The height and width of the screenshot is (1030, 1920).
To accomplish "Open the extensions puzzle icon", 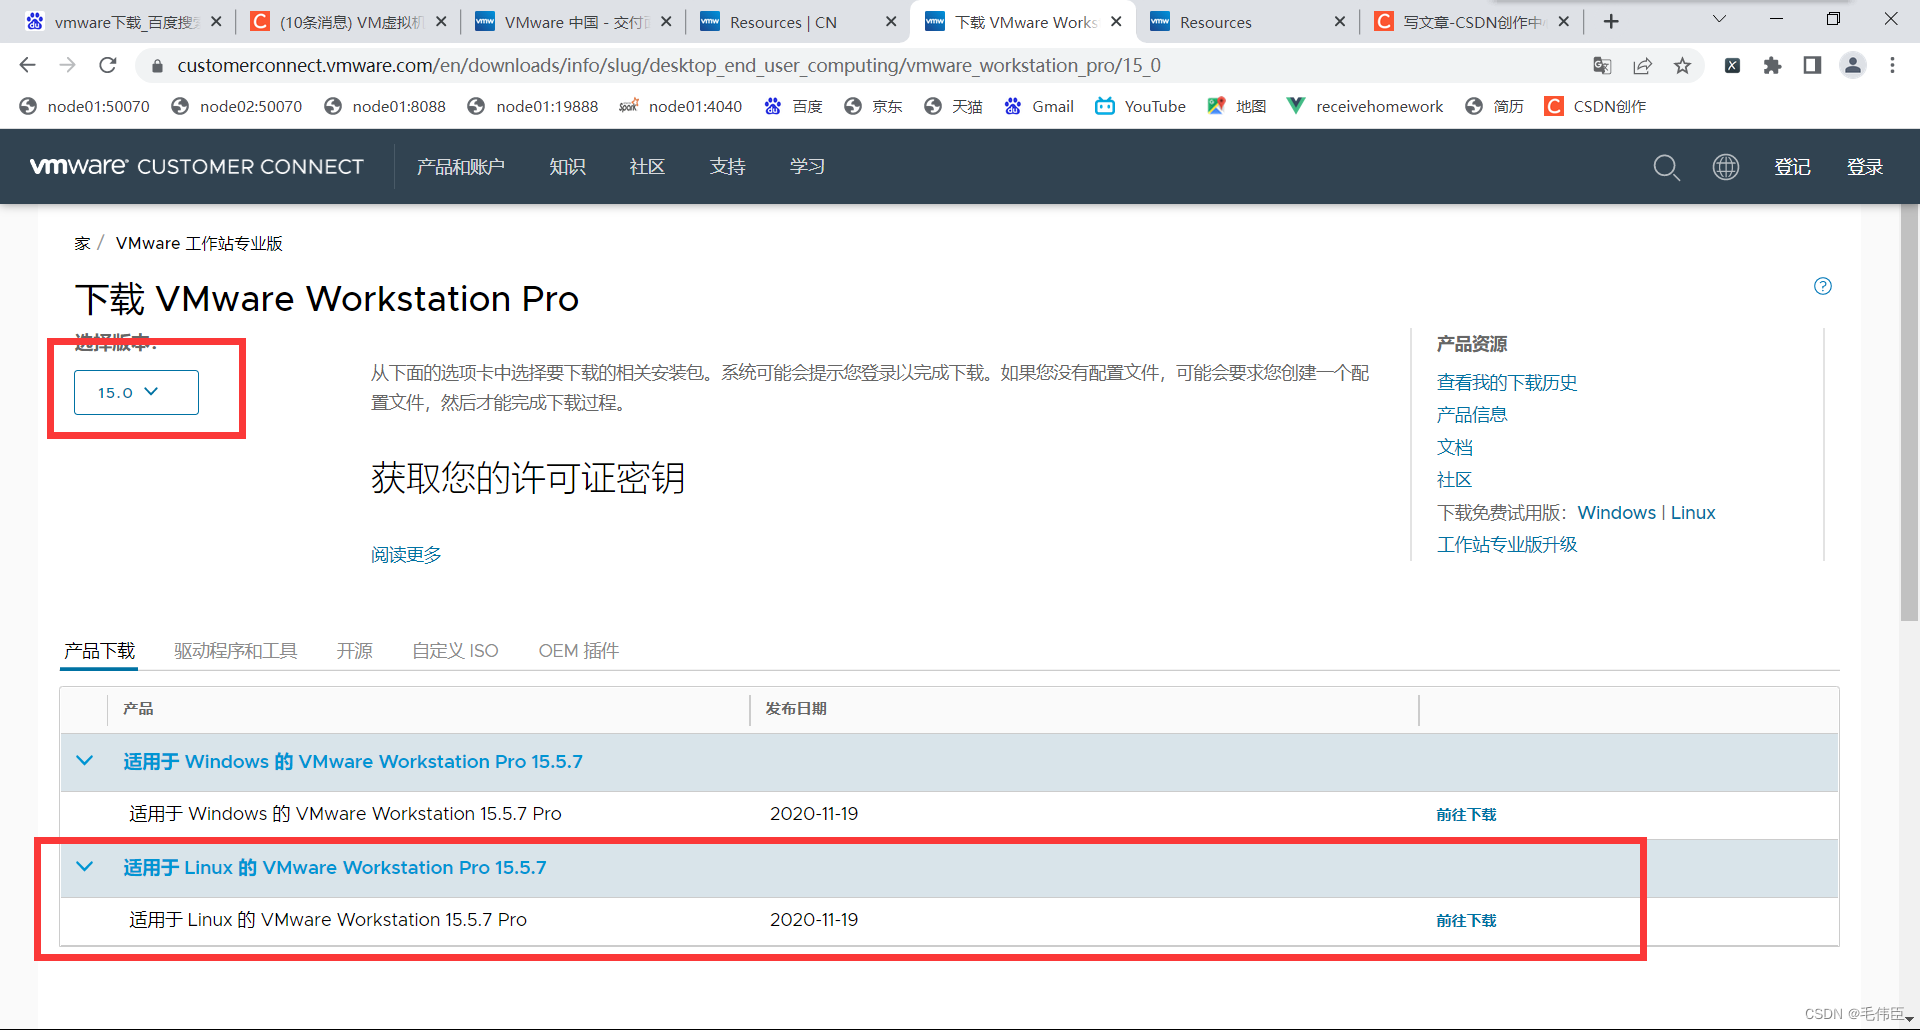I will click(x=1772, y=65).
